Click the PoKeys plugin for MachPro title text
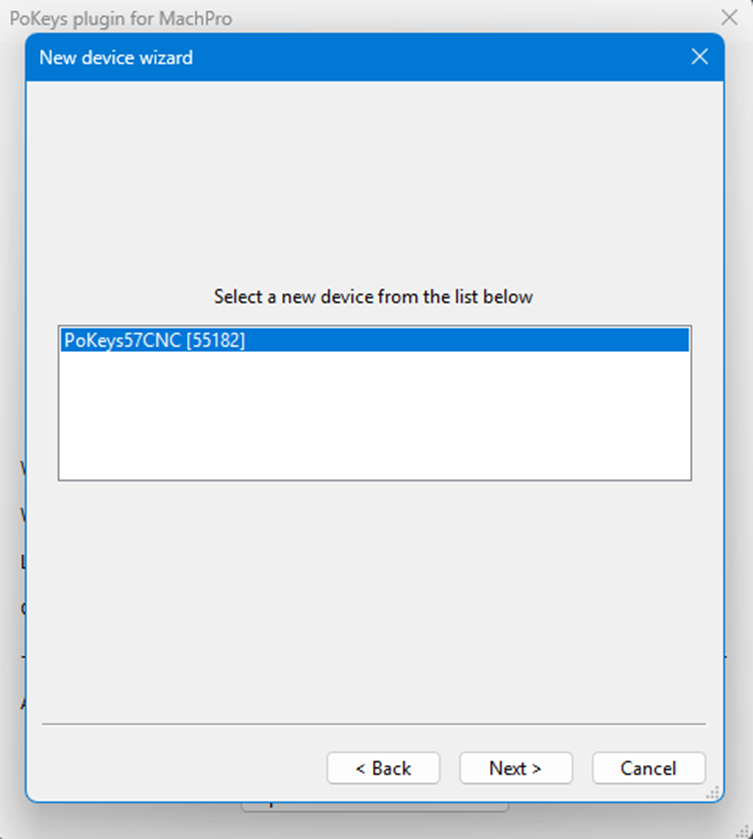The height and width of the screenshot is (839, 753). pyautogui.click(x=121, y=19)
